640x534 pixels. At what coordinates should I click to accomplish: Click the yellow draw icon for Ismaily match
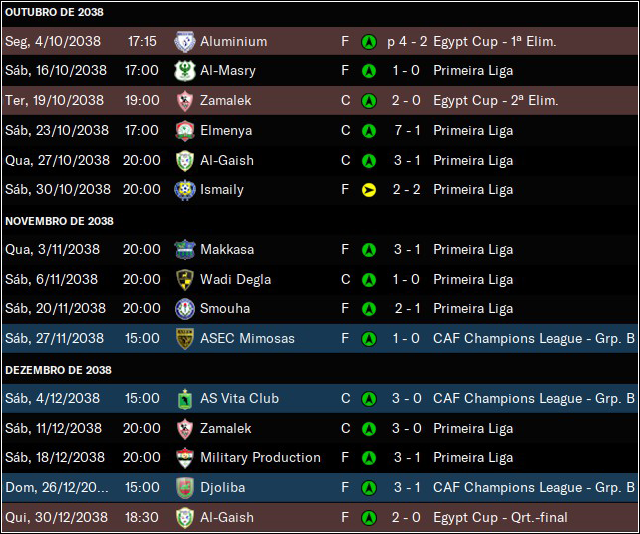(x=369, y=190)
